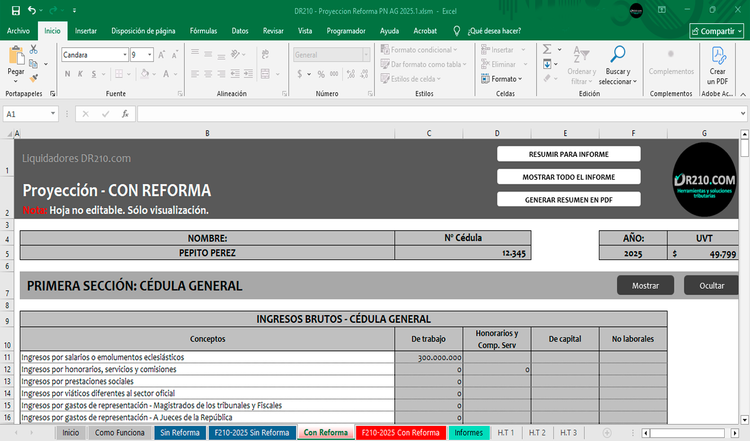Click the Ocultar button
The height and width of the screenshot is (441, 750).
tap(711, 285)
